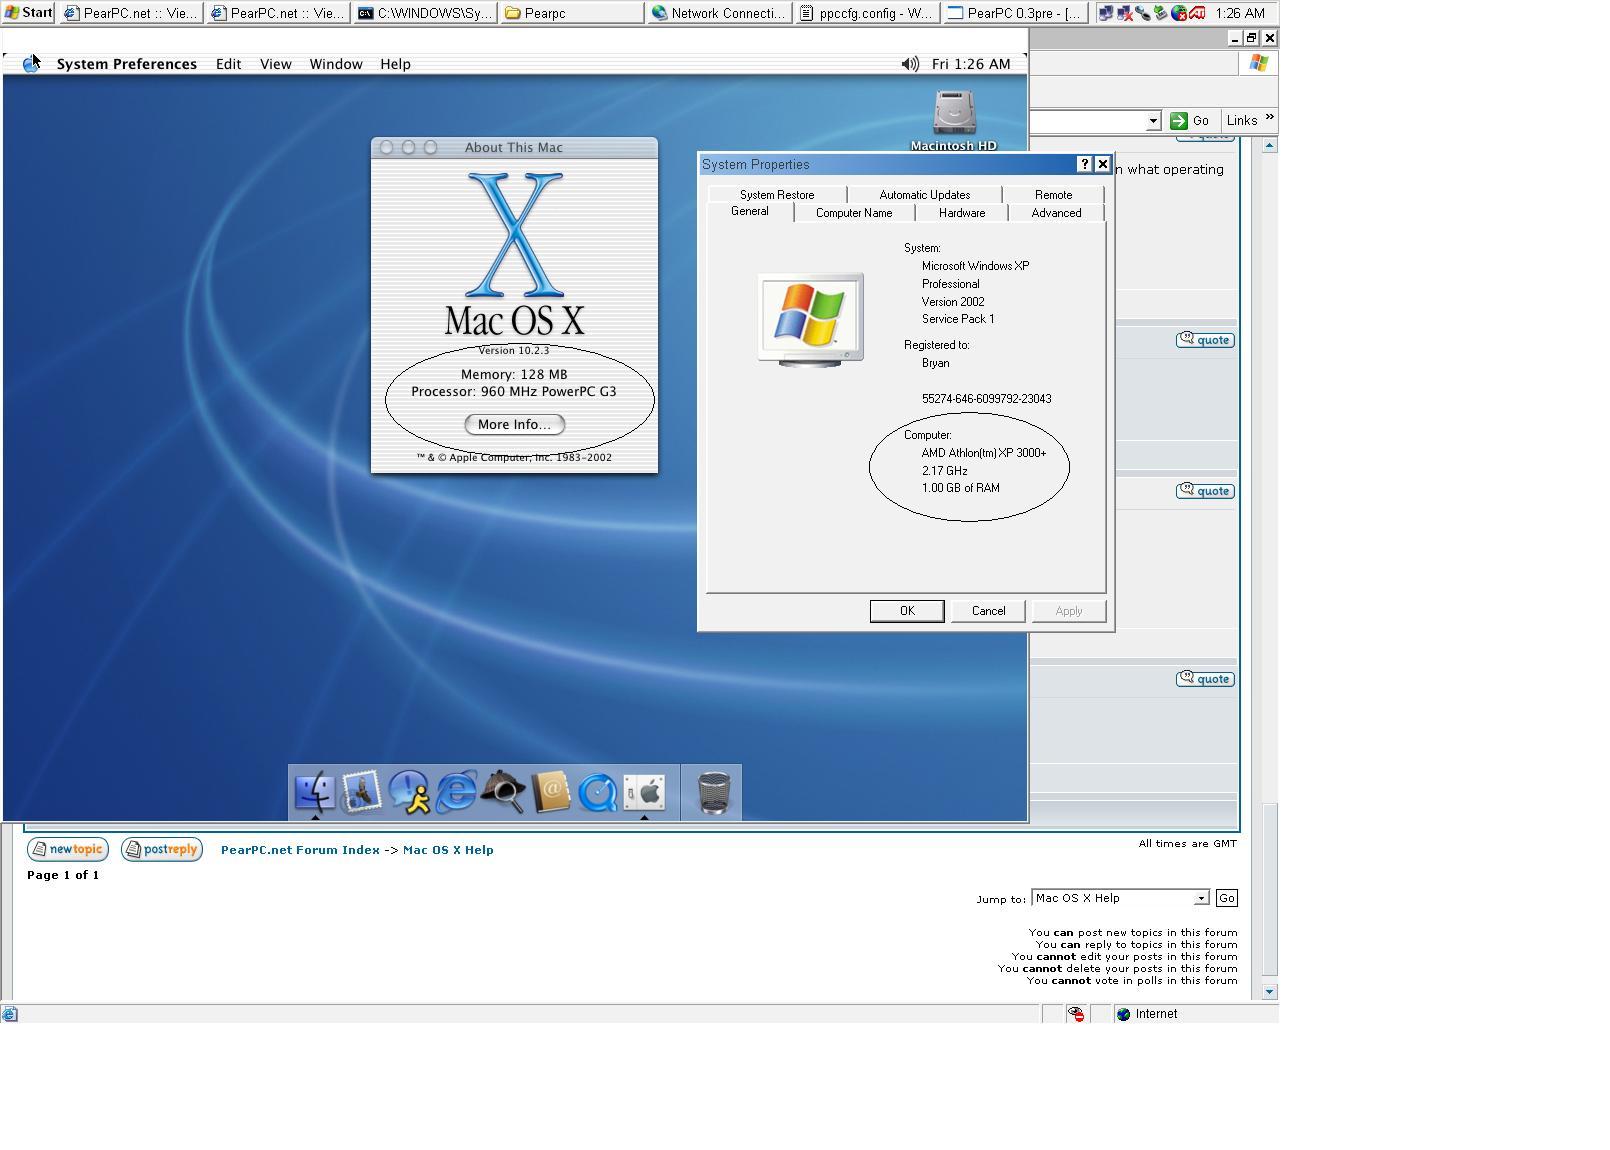Switch to the Network Connections taskbar window
This screenshot has width=1610, height=1150.
point(718,13)
